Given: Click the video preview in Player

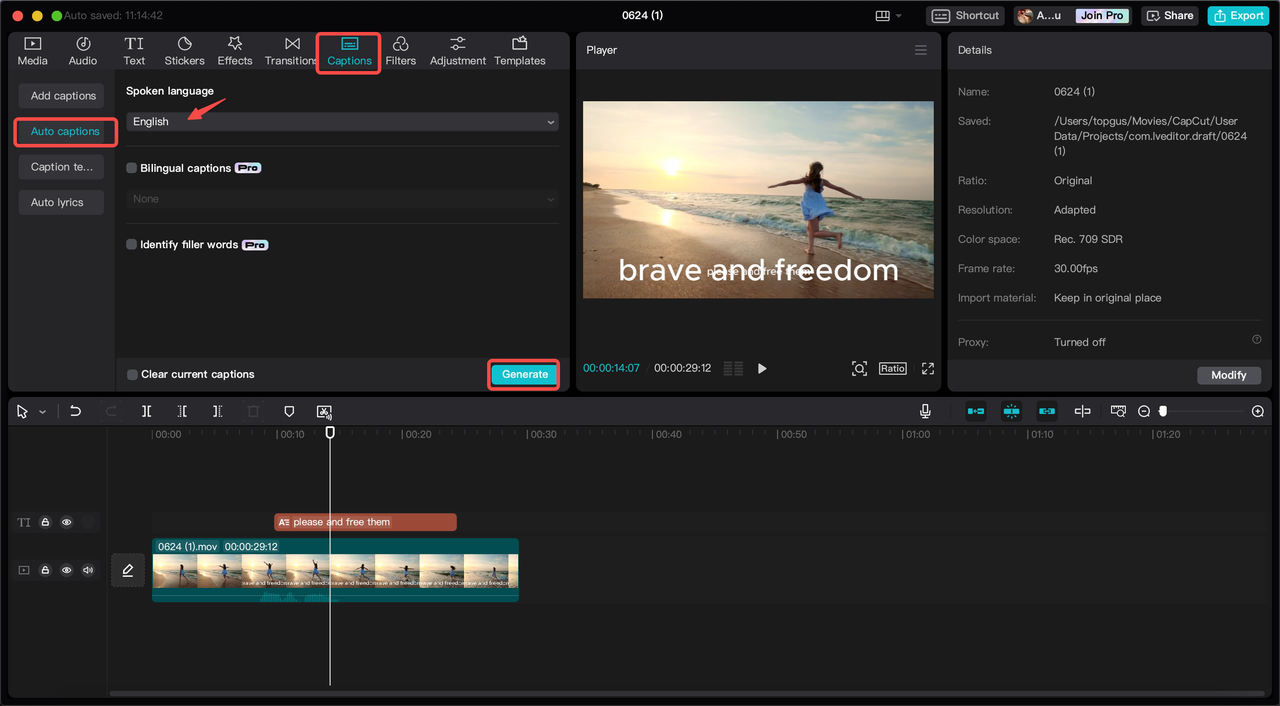Looking at the screenshot, I should pos(758,199).
